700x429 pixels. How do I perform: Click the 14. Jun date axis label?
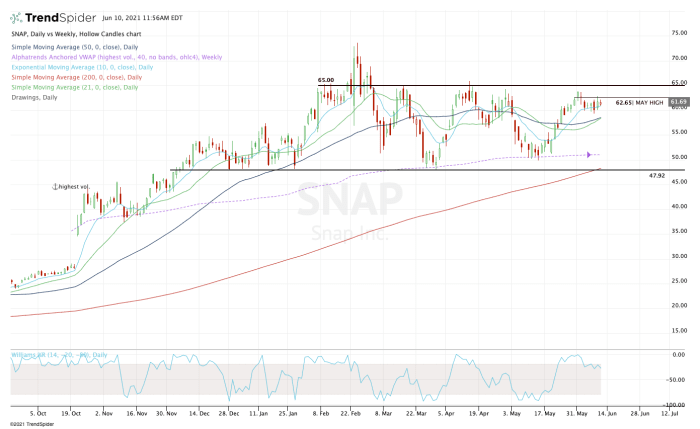[607, 413]
